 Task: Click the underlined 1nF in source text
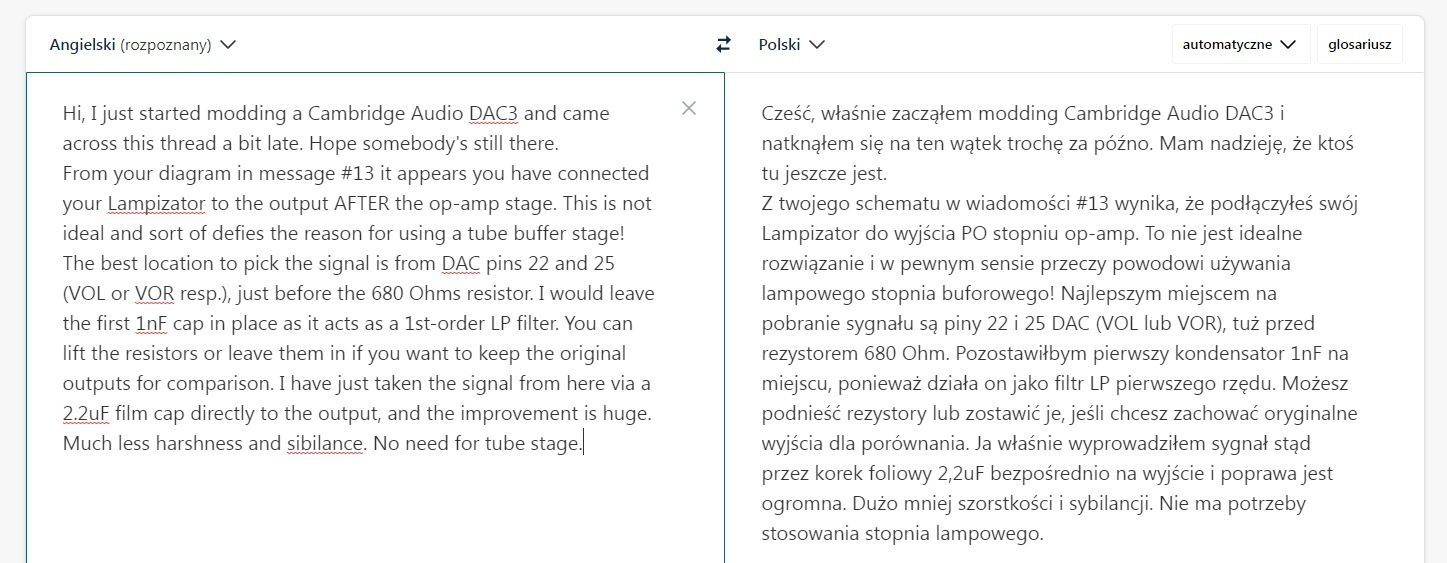pyautogui.click(x=152, y=323)
